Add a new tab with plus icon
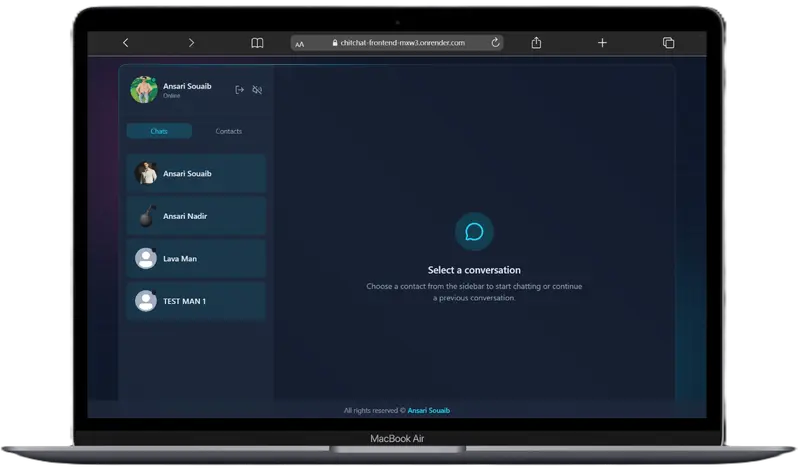 click(603, 43)
